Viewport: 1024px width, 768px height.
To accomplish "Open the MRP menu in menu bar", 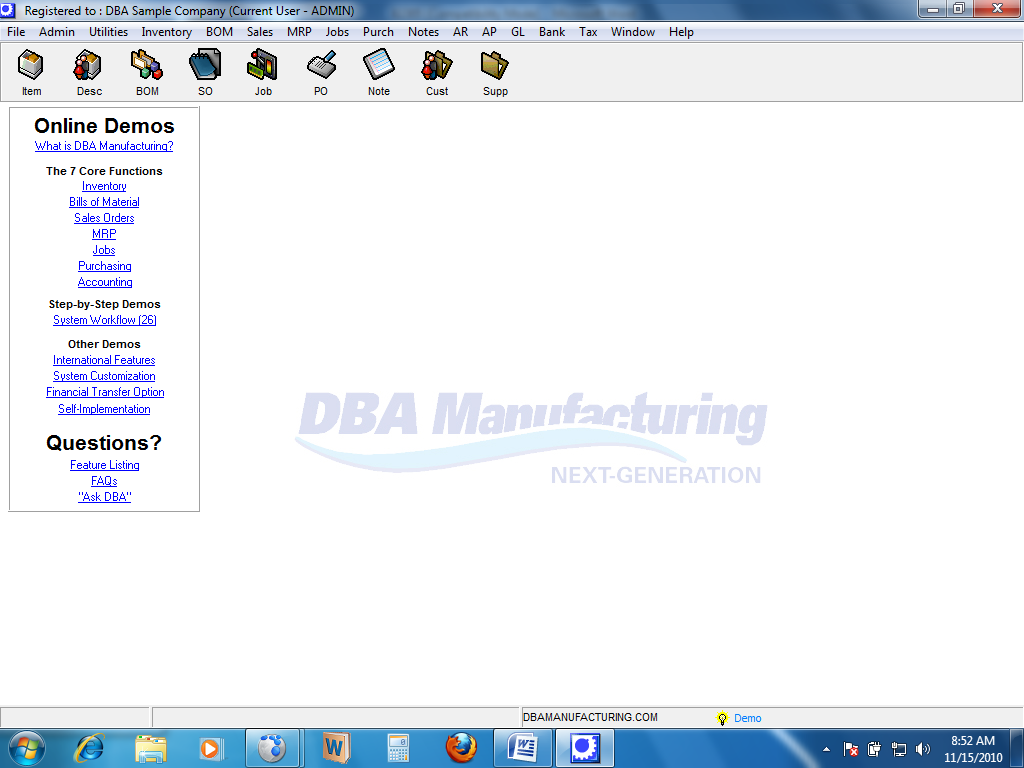I will coord(299,32).
